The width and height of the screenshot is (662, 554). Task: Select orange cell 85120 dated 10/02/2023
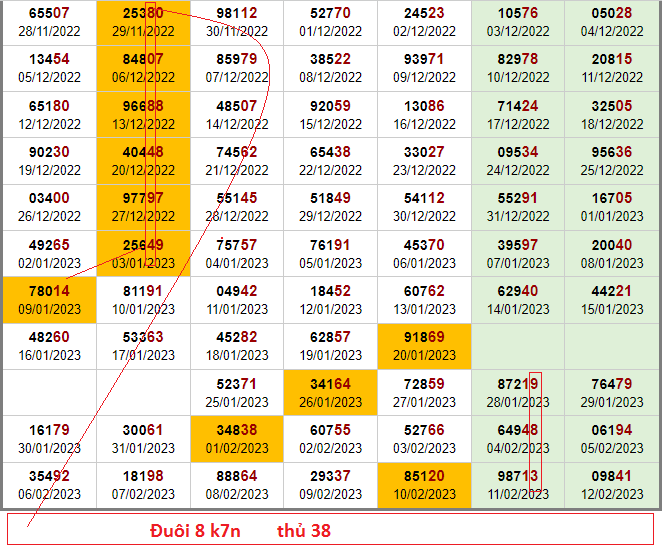click(x=424, y=485)
